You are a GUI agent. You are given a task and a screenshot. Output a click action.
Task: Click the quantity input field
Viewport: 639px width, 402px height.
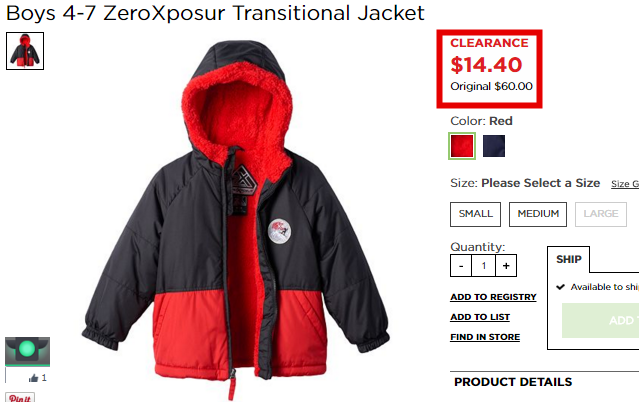(x=484, y=265)
